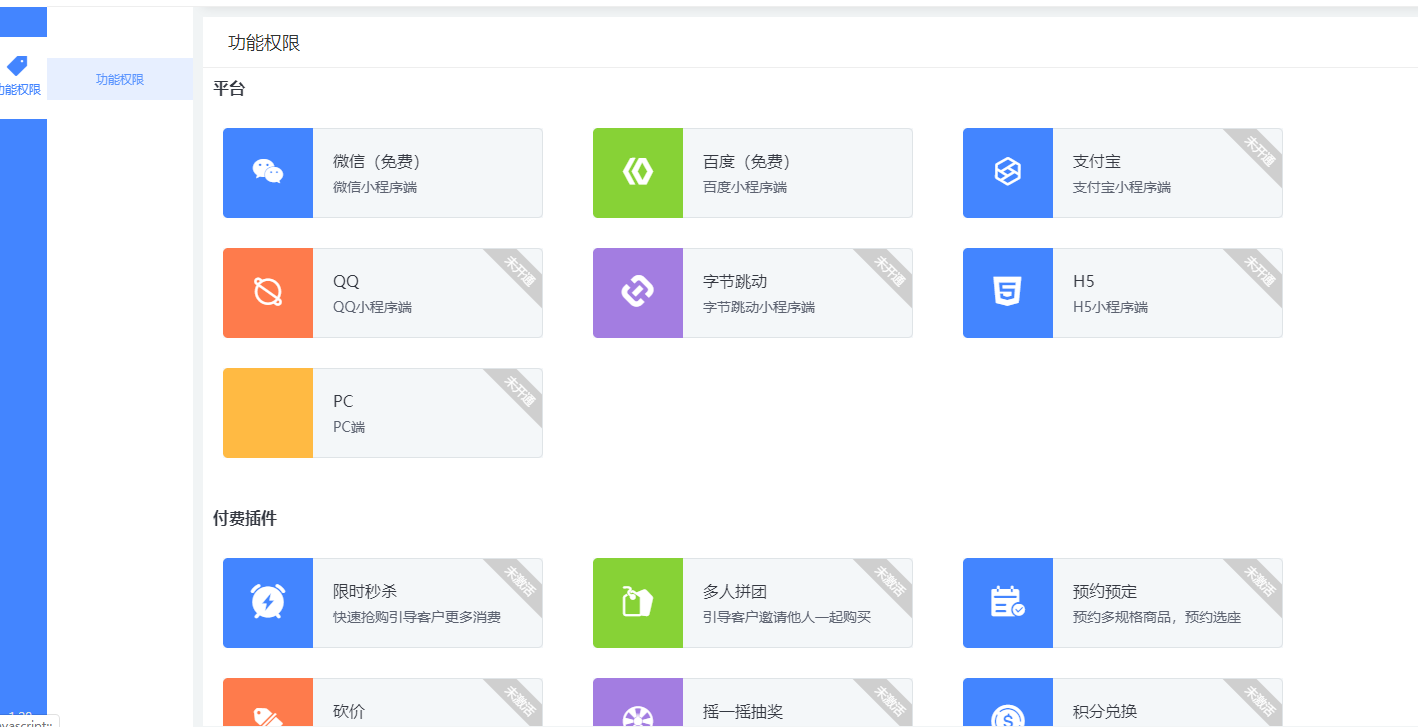Click the H5 card title text

pyautogui.click(x=1084, y=281)
